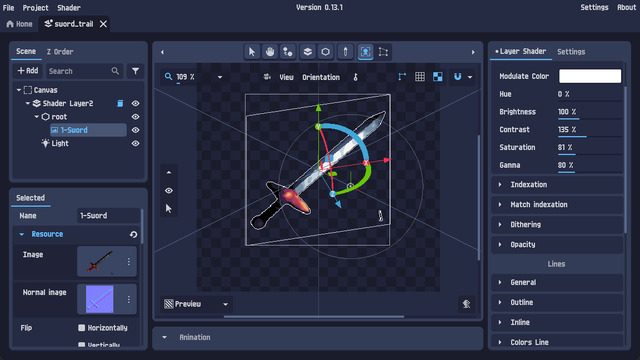Viewport: 640px width, 360px height.
Task: Switch to the Z Order tab
Action: click(60, 52)
